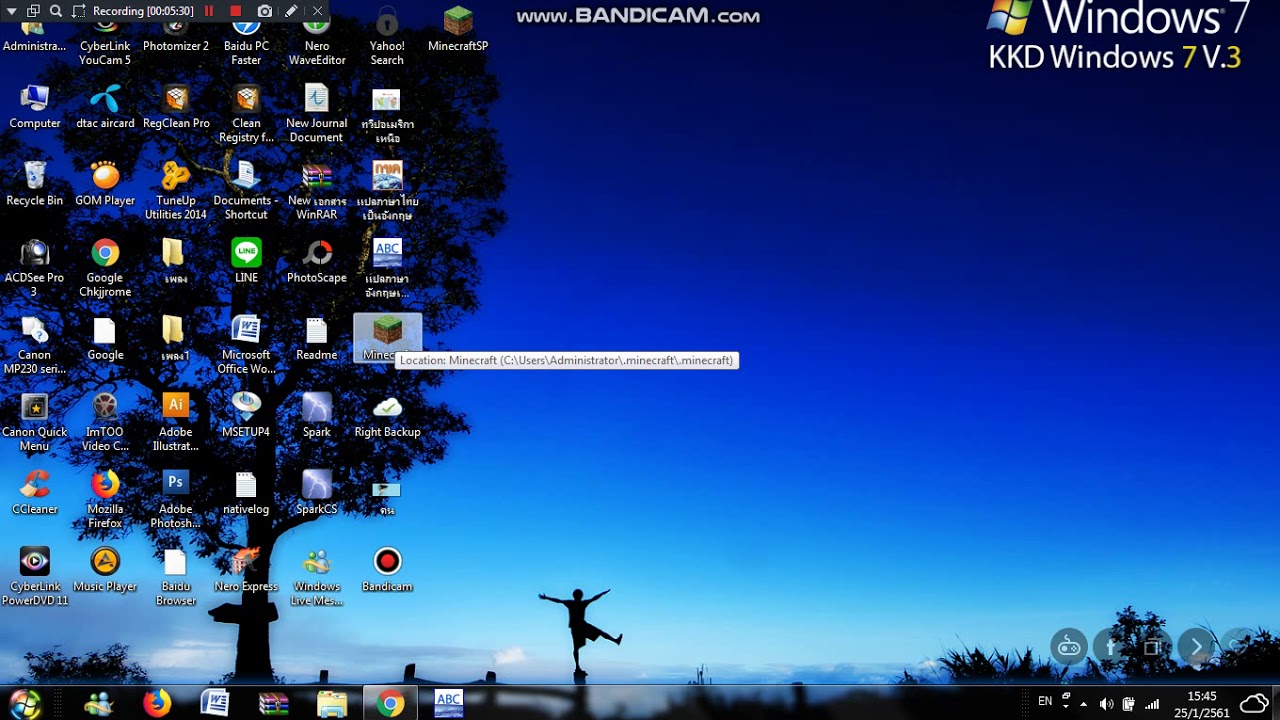
Task: Launch Nero Express shortcut
Action: coord(246,570)
